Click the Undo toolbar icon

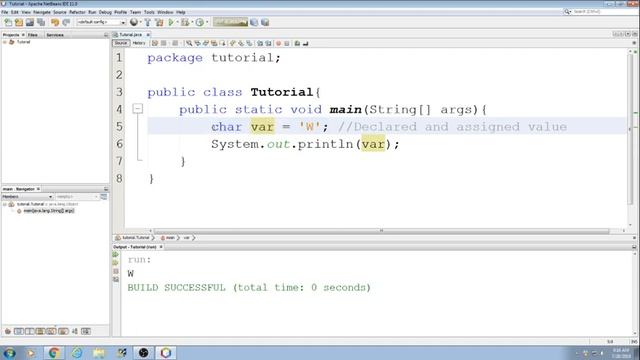click(x=55, y=22)
